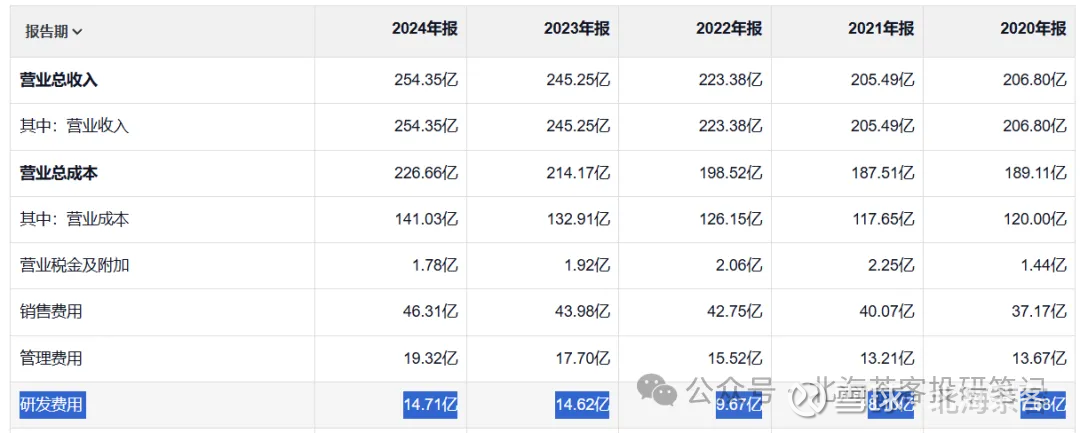The height and width of the screenshot is (433, 1080).
Task: Pick the 2020年报 column header
Action: point(1032,29)
